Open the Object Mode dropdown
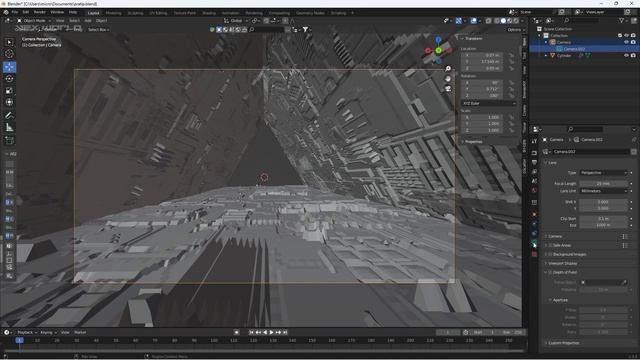 (34, 20)
